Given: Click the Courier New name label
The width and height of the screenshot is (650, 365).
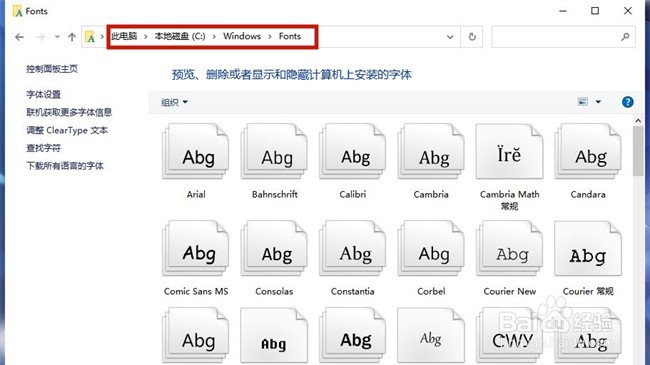Looking at the screenshot, I should (509, 291).
